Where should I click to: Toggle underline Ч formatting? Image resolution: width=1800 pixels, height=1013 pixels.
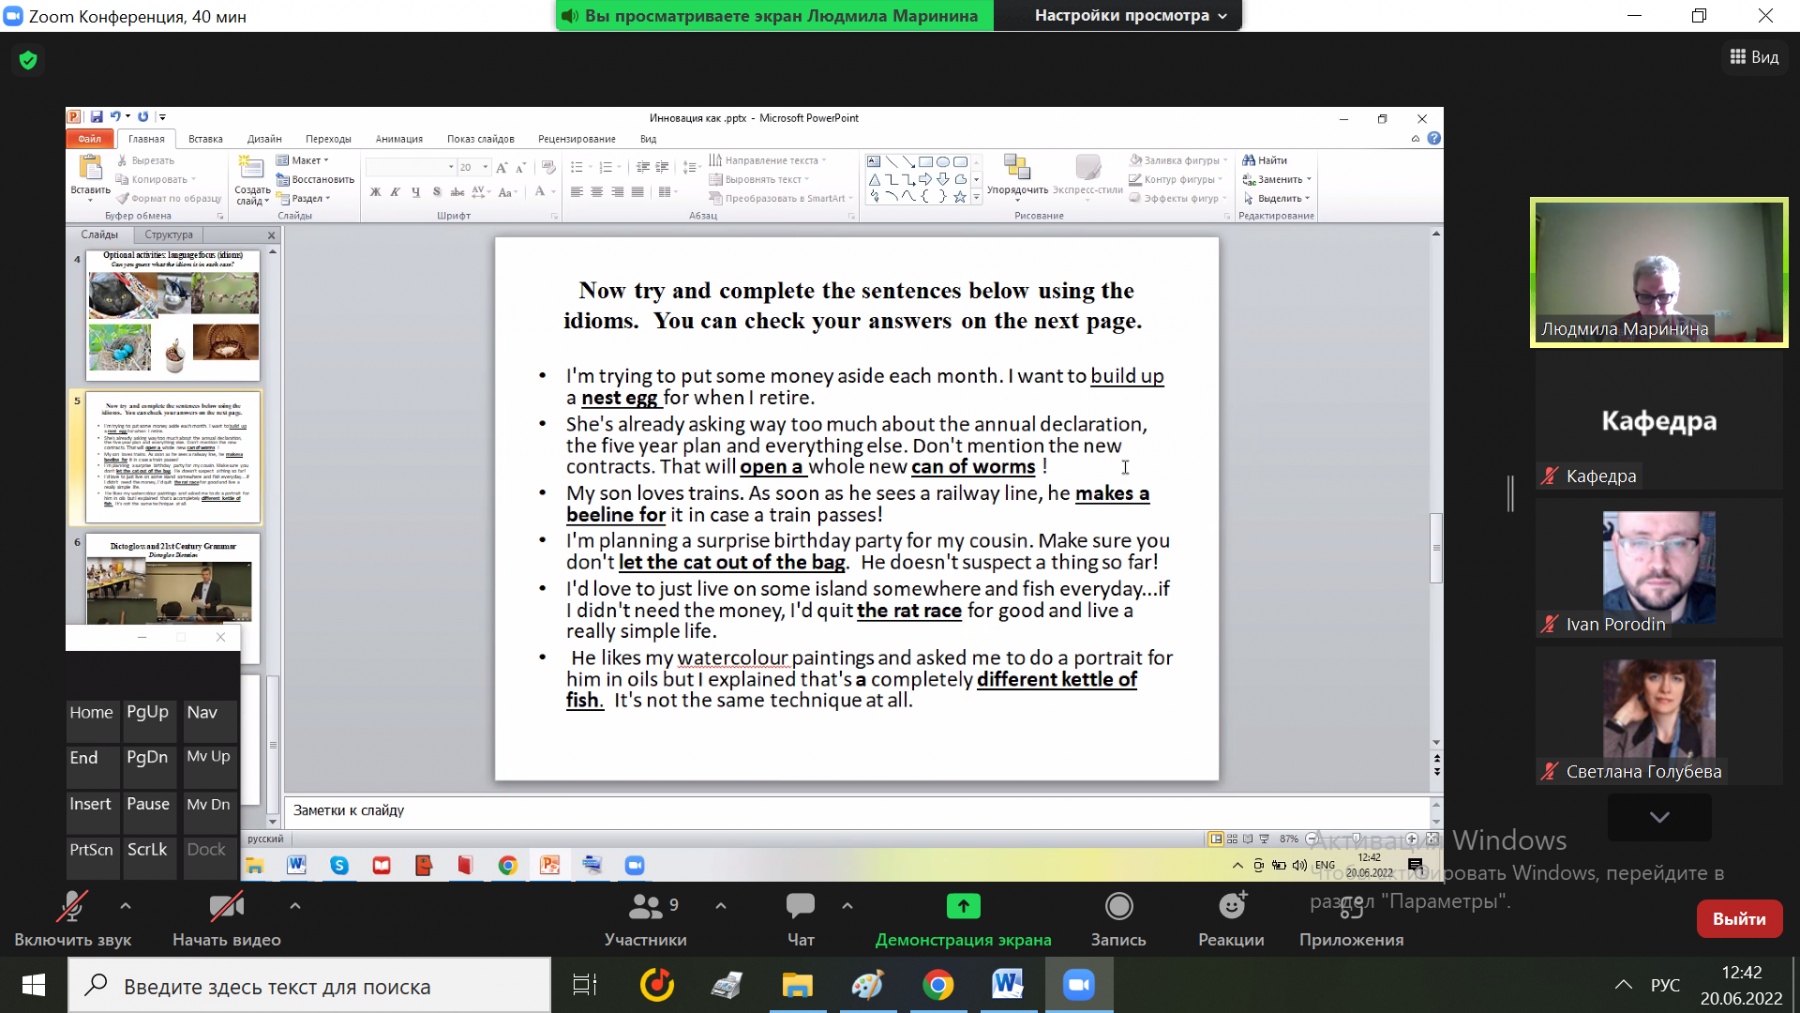415,192
